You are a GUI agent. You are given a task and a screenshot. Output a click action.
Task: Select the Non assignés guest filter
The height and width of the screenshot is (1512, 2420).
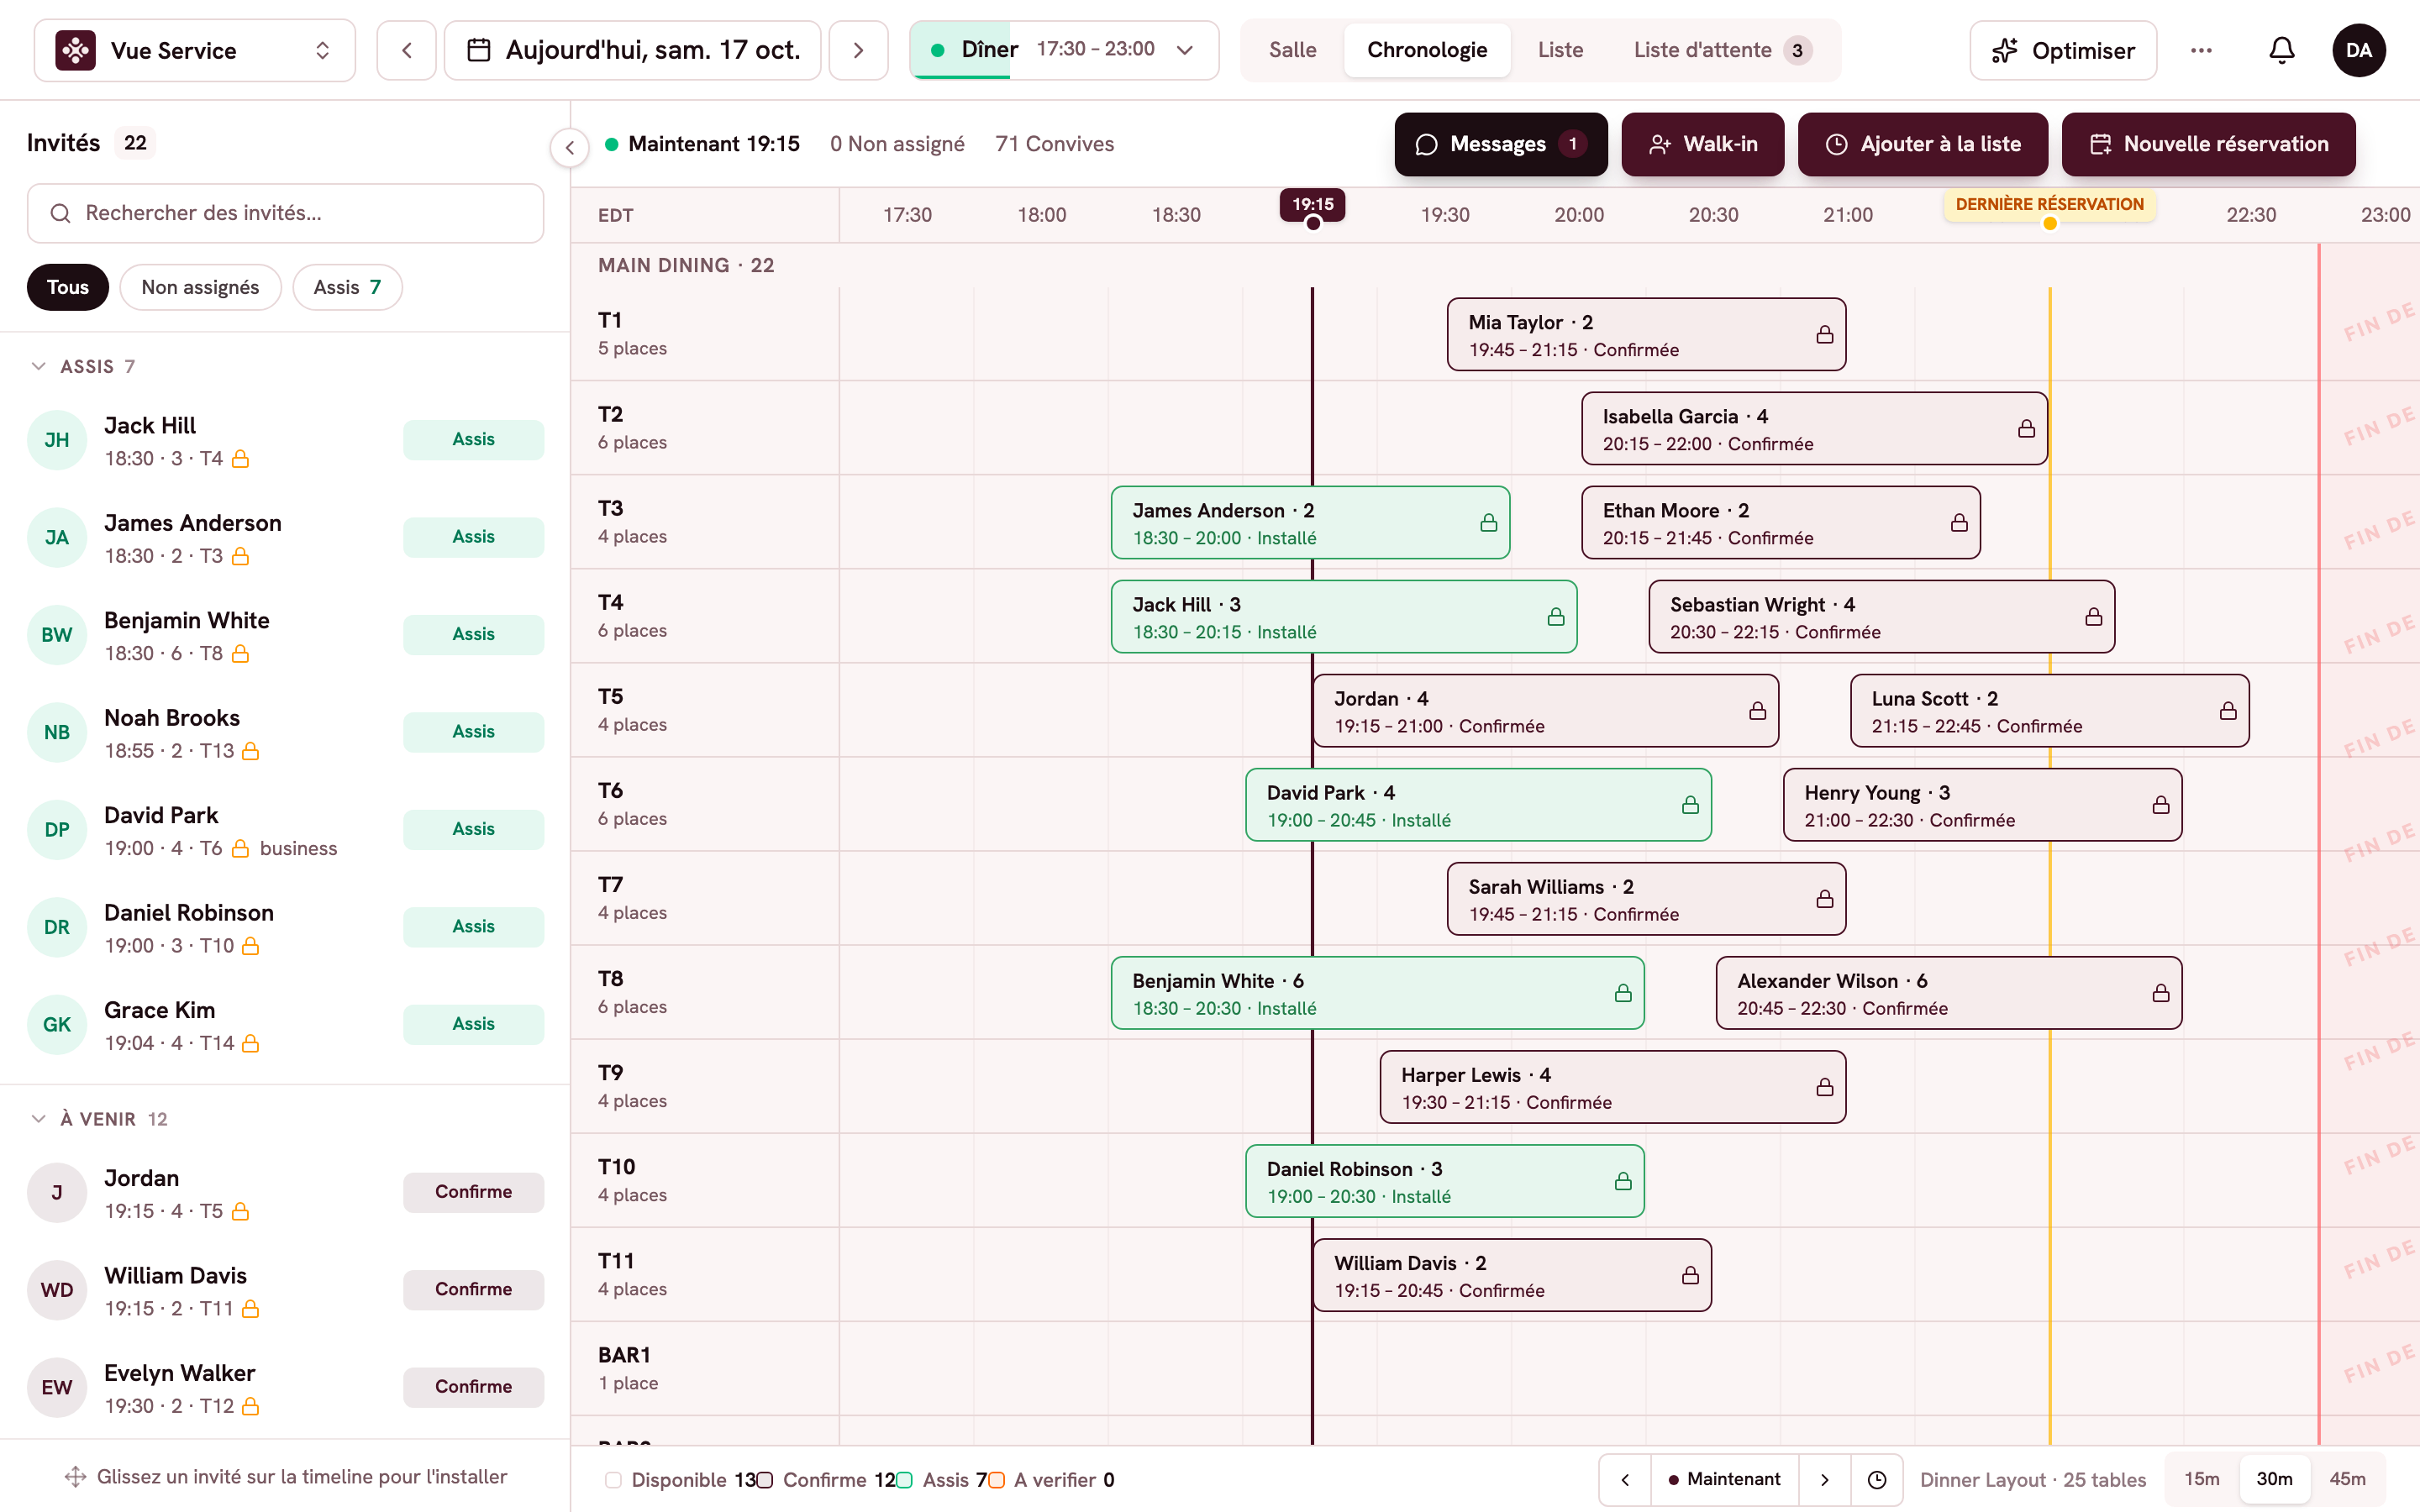coord(200,287)
